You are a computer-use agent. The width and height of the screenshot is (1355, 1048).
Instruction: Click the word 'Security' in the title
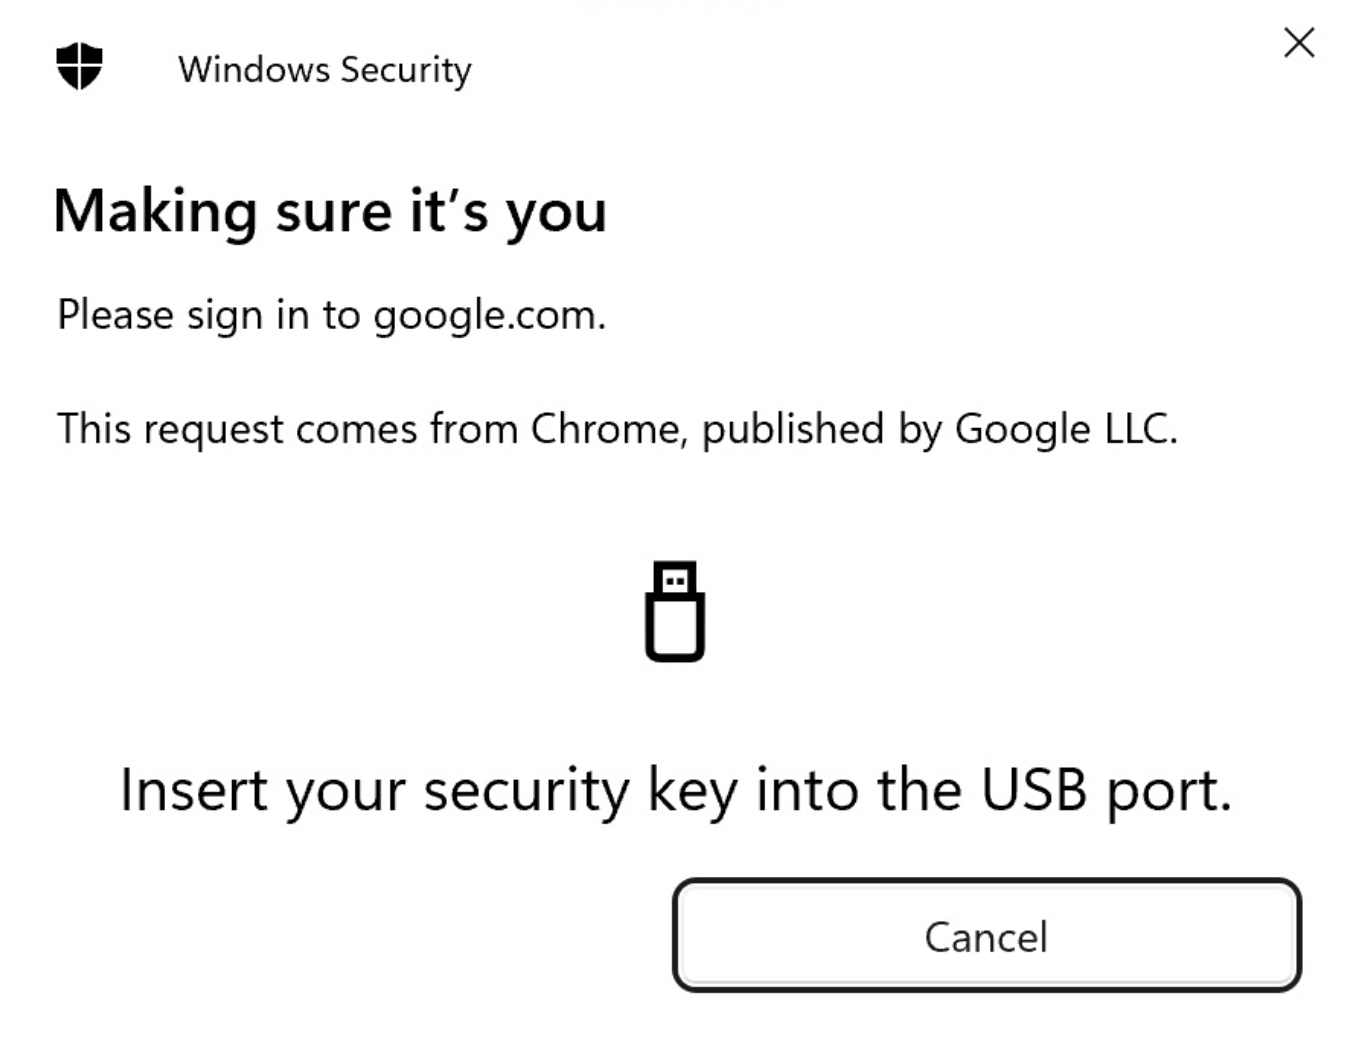(405, 70)
